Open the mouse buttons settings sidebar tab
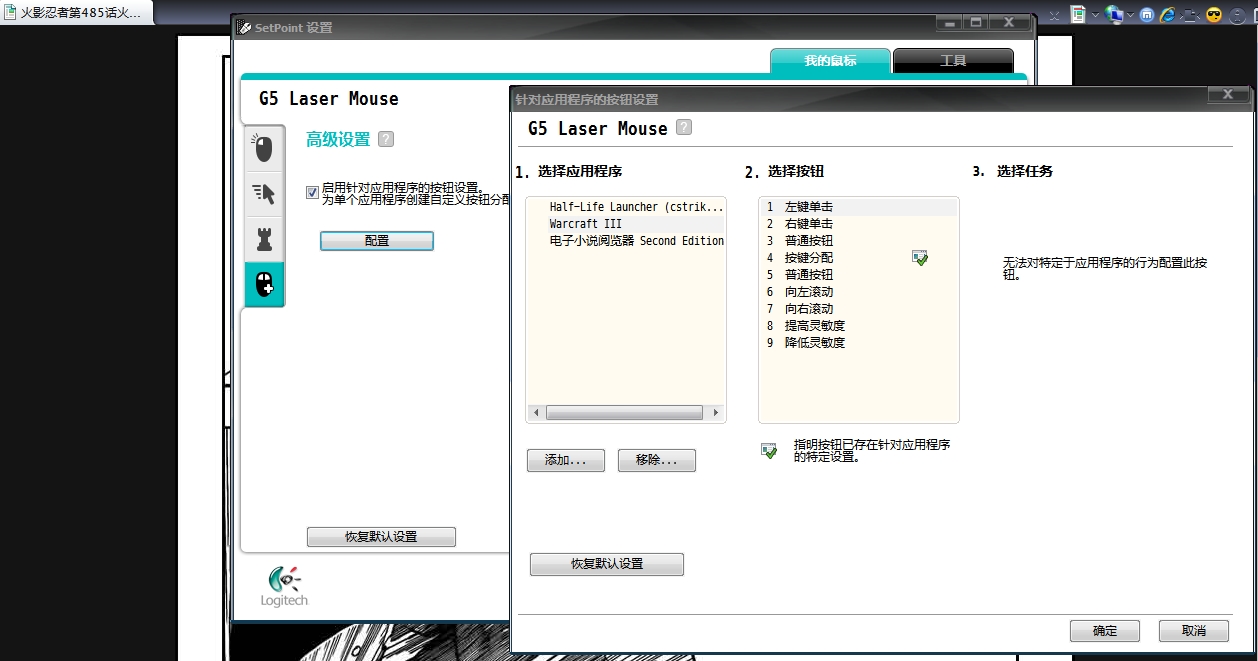The width and height of the screenshot is (1258, 661). tap(264, 149)
